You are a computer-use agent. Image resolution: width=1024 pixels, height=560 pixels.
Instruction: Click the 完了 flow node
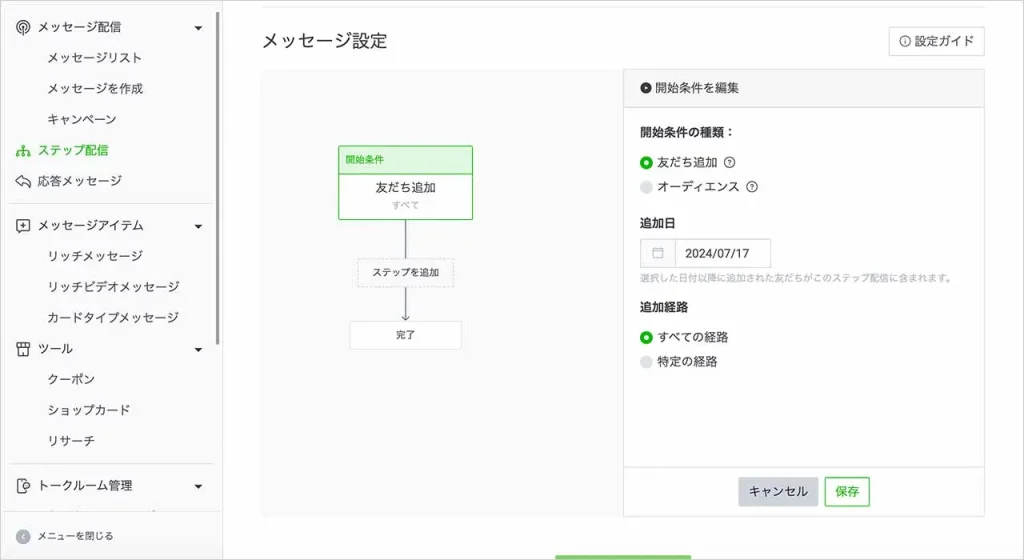(x=406, y=335)
